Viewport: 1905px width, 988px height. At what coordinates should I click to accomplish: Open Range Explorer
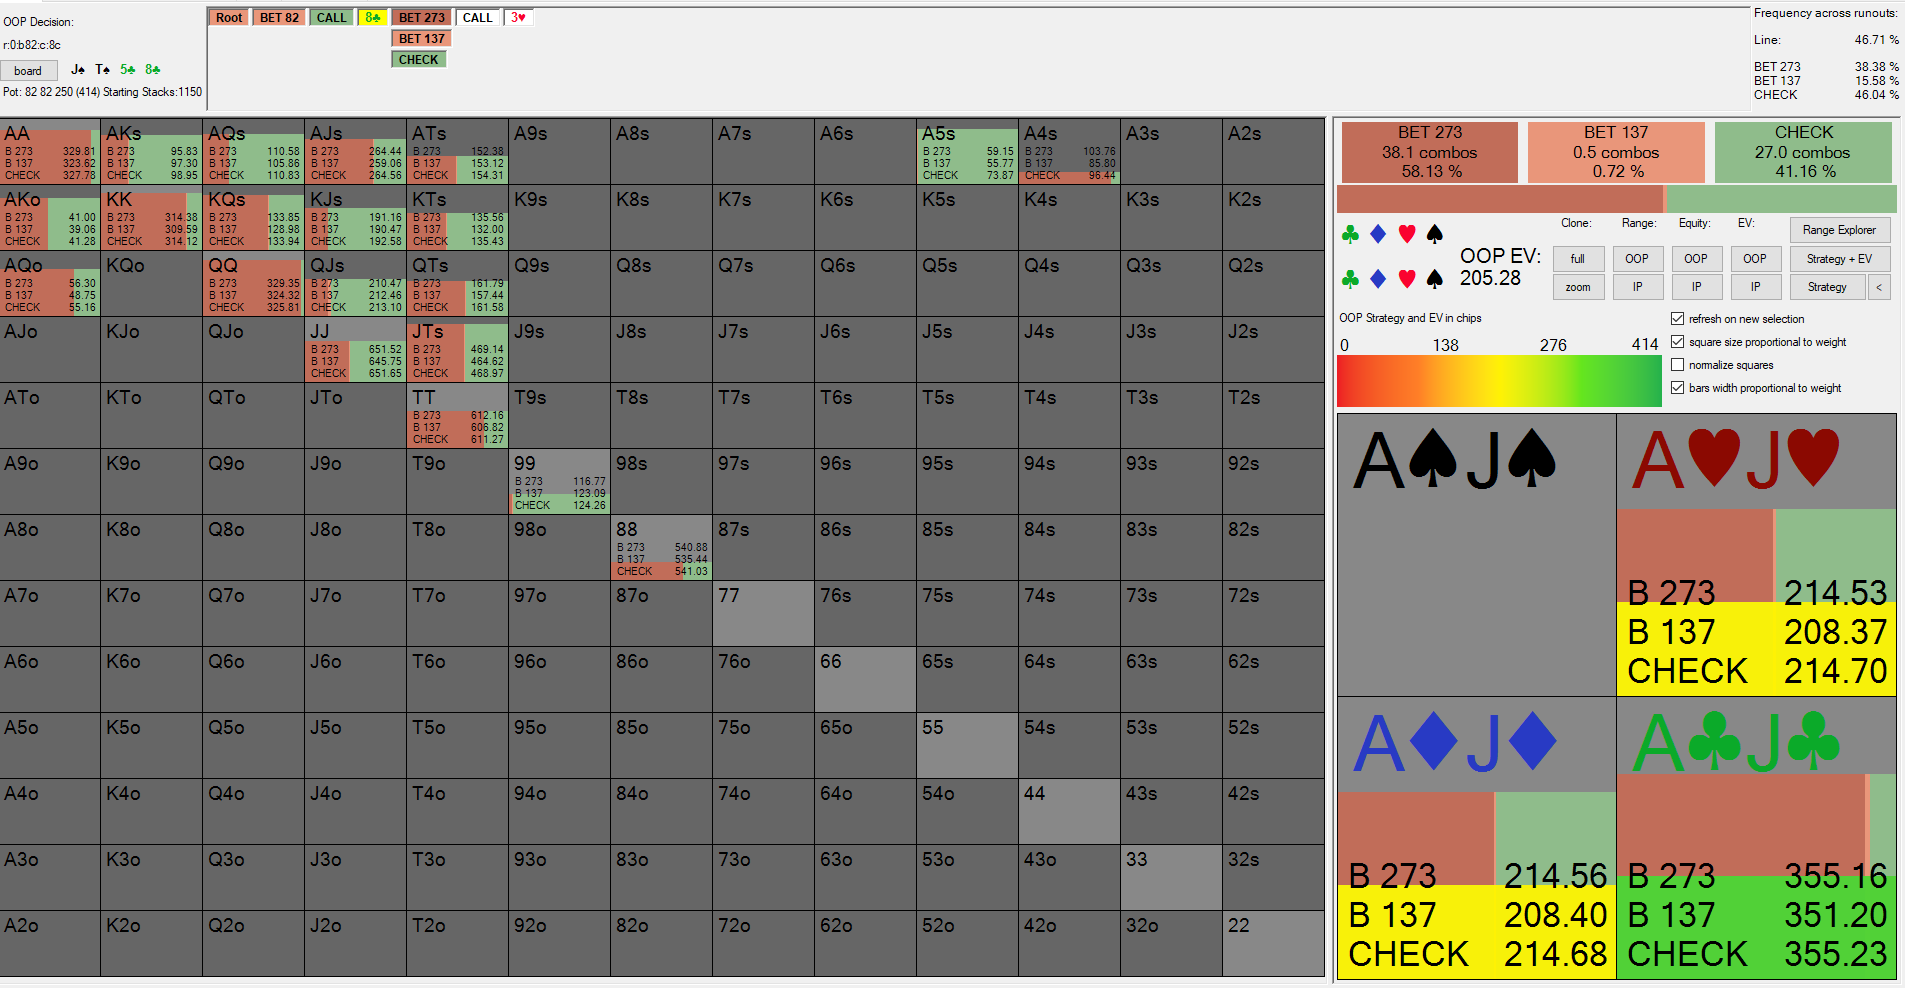click(1839, 230)
